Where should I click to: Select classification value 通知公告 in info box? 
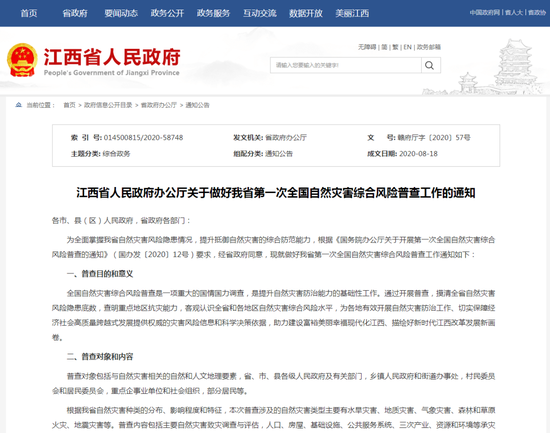[279, 154]
